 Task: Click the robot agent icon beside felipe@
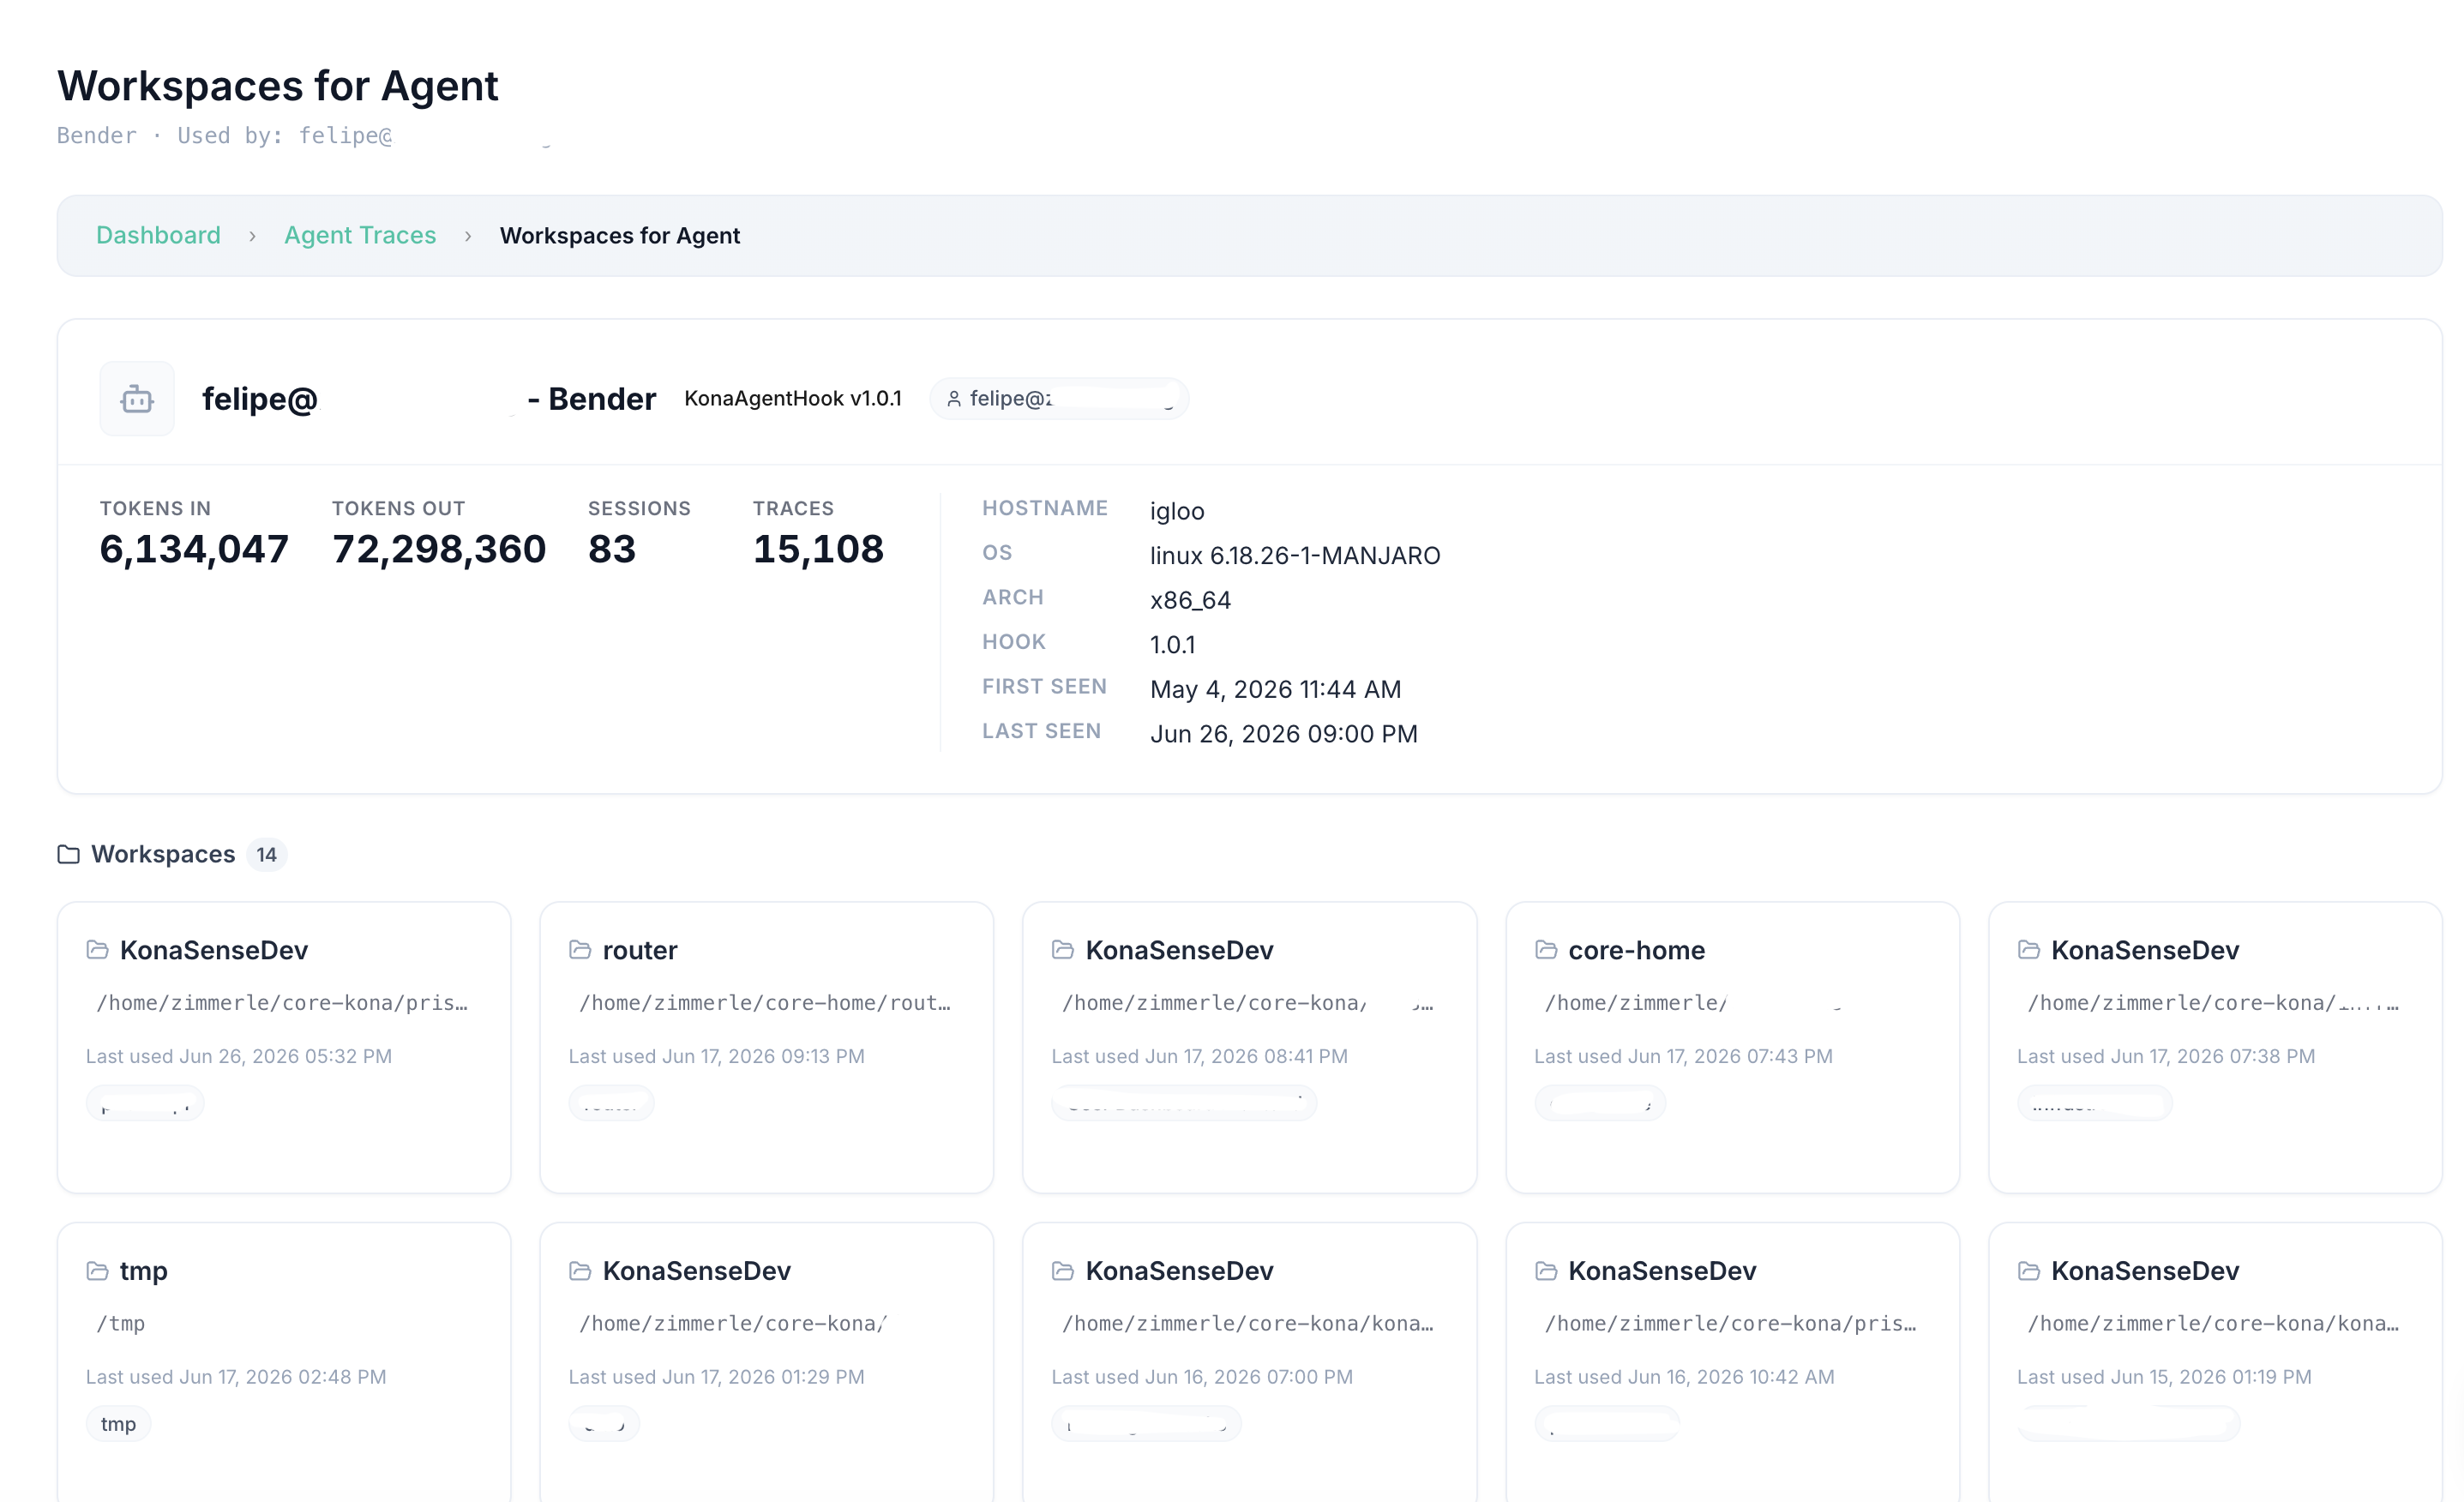tap(137, 399)
